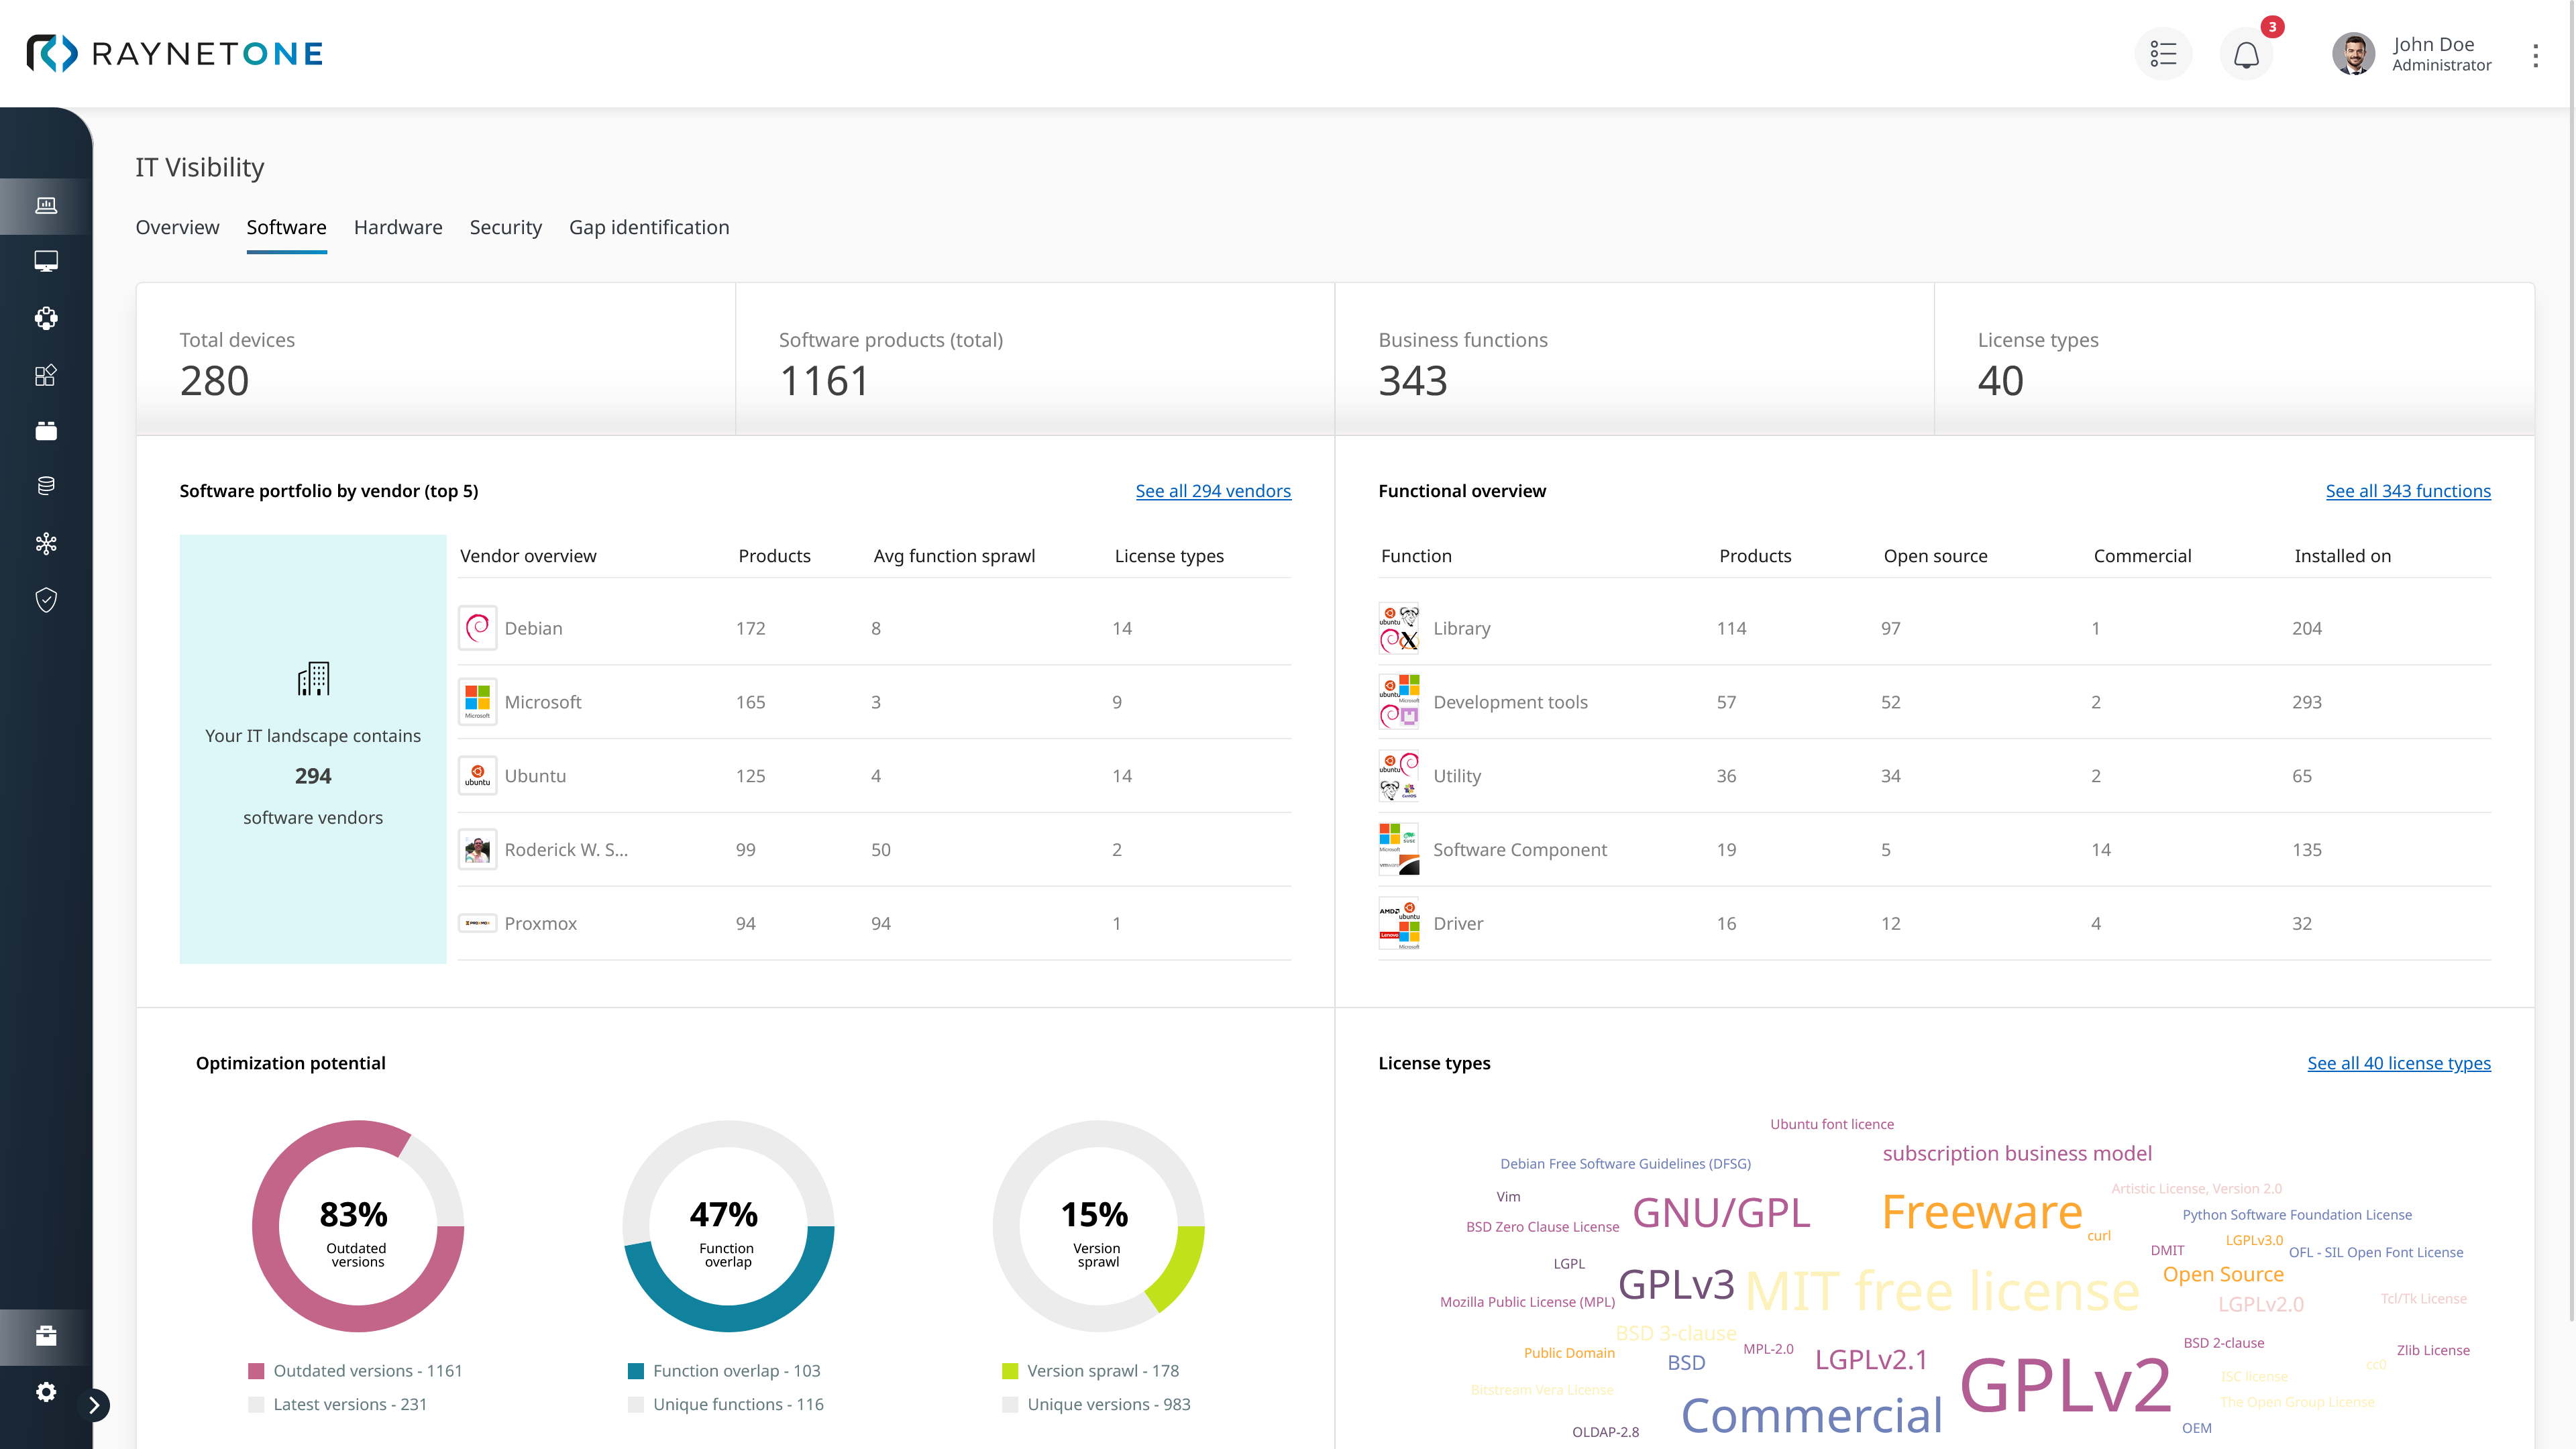Open See all 294 vendors link
This screenshot has width=2576, height=1449.
(x=1213, y=491)
